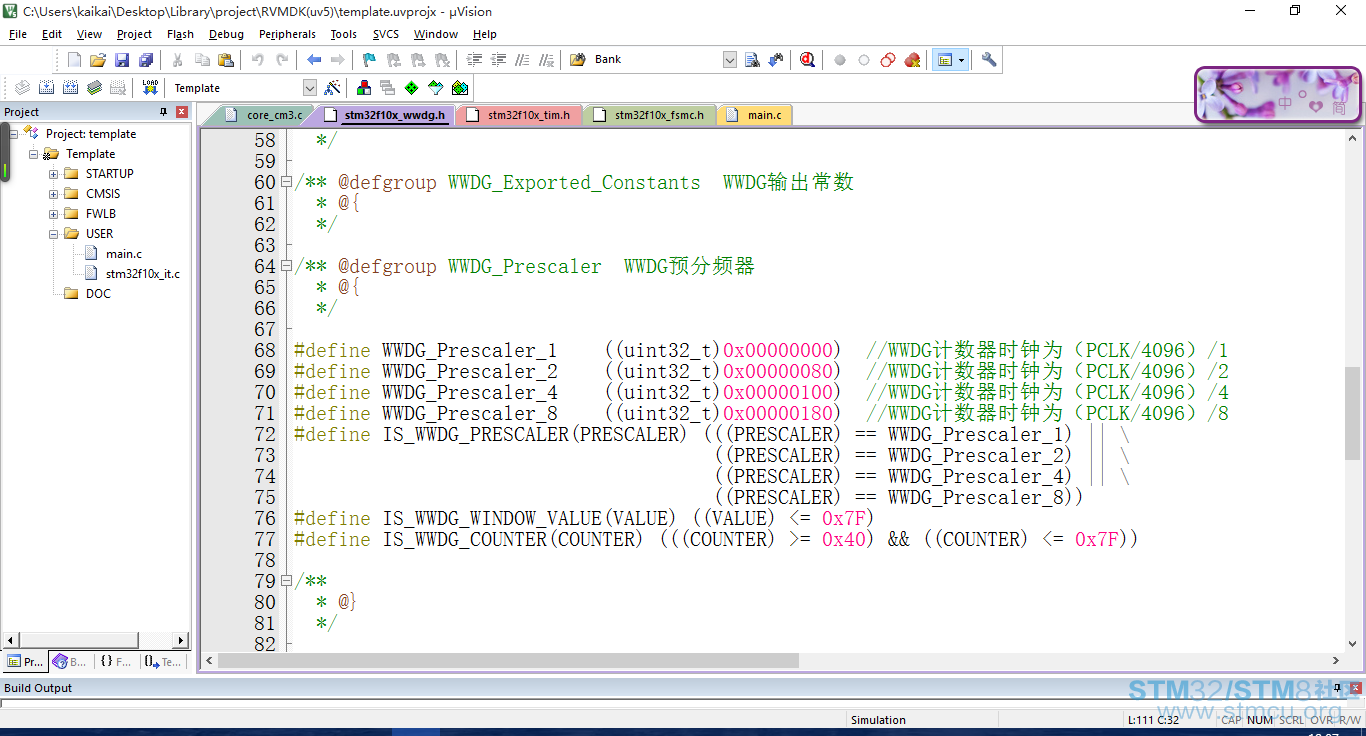
Task: Click the editor vertical scrollbar thumb
Action: point(1352,413)
